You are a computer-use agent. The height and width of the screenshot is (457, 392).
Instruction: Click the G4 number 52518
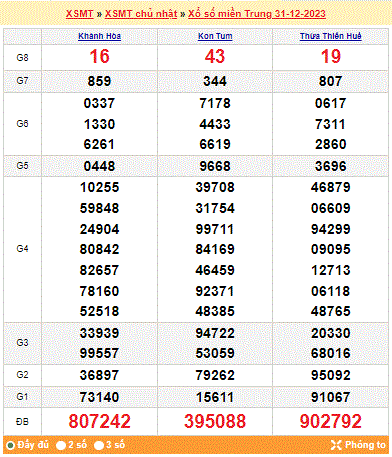click(99, 311)
